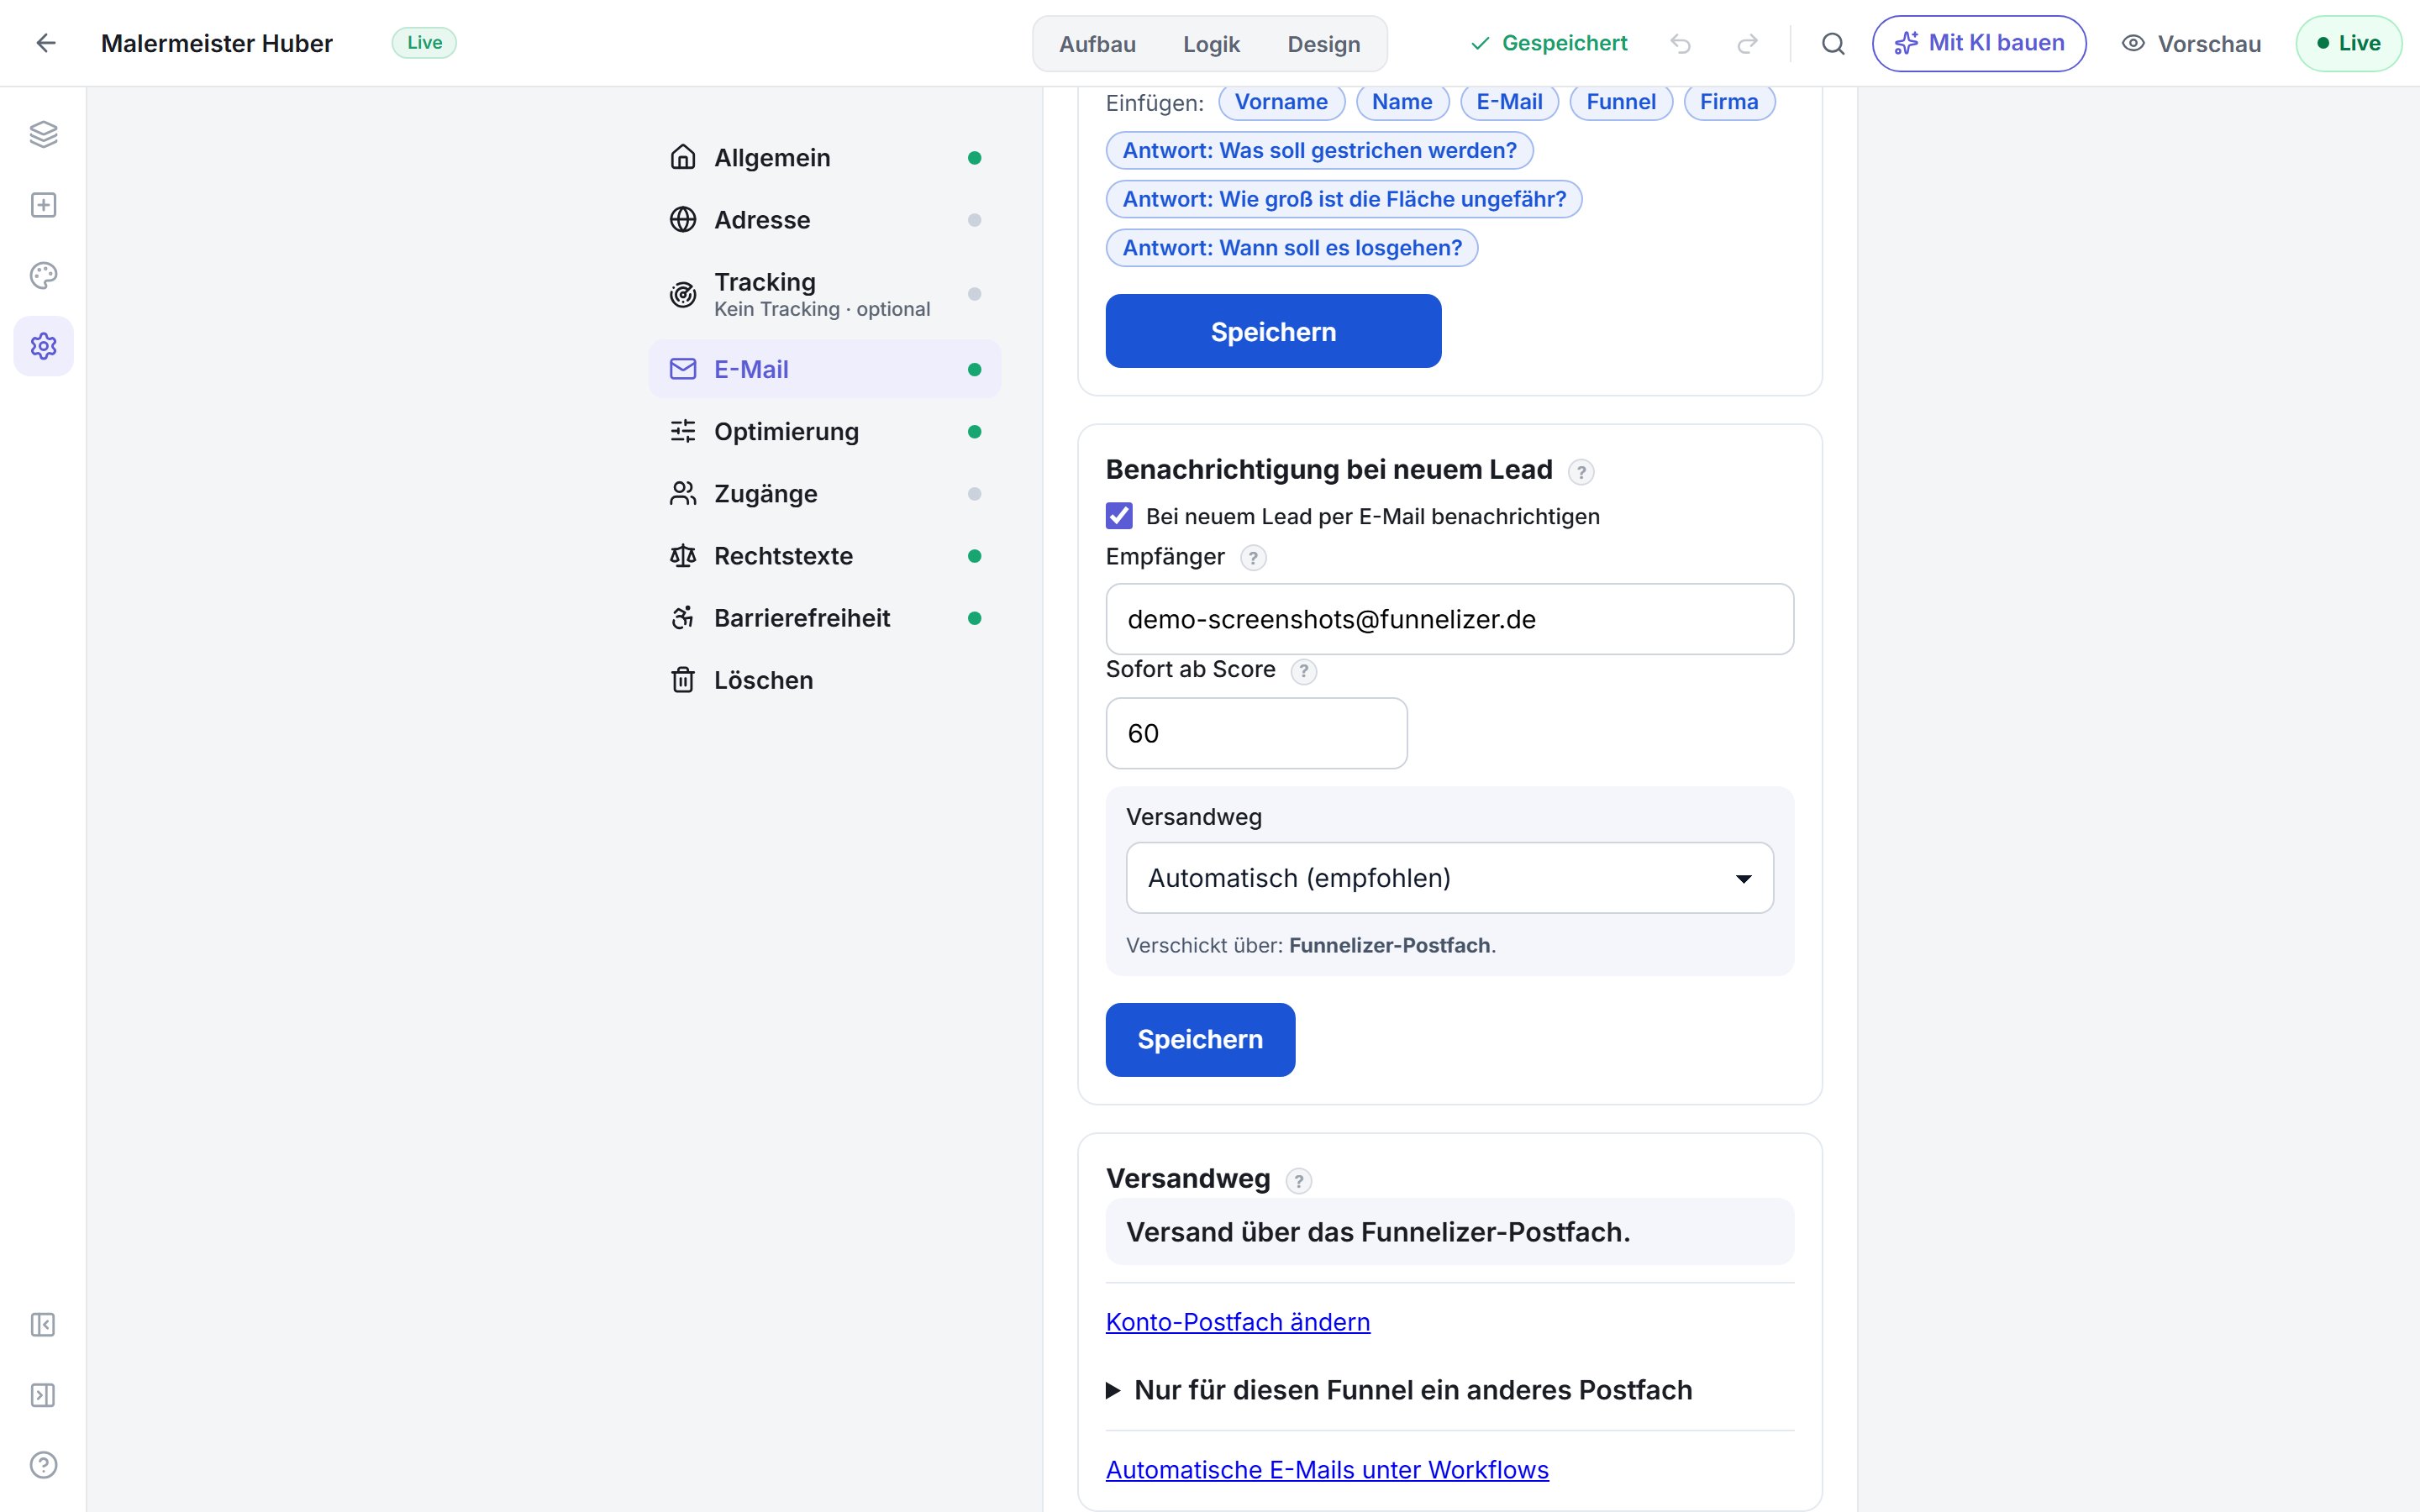Insert Antwort: Wann soll es losgehen? chip
The width and height of the screenshot is (2420, 1512).
[1292, 248]
